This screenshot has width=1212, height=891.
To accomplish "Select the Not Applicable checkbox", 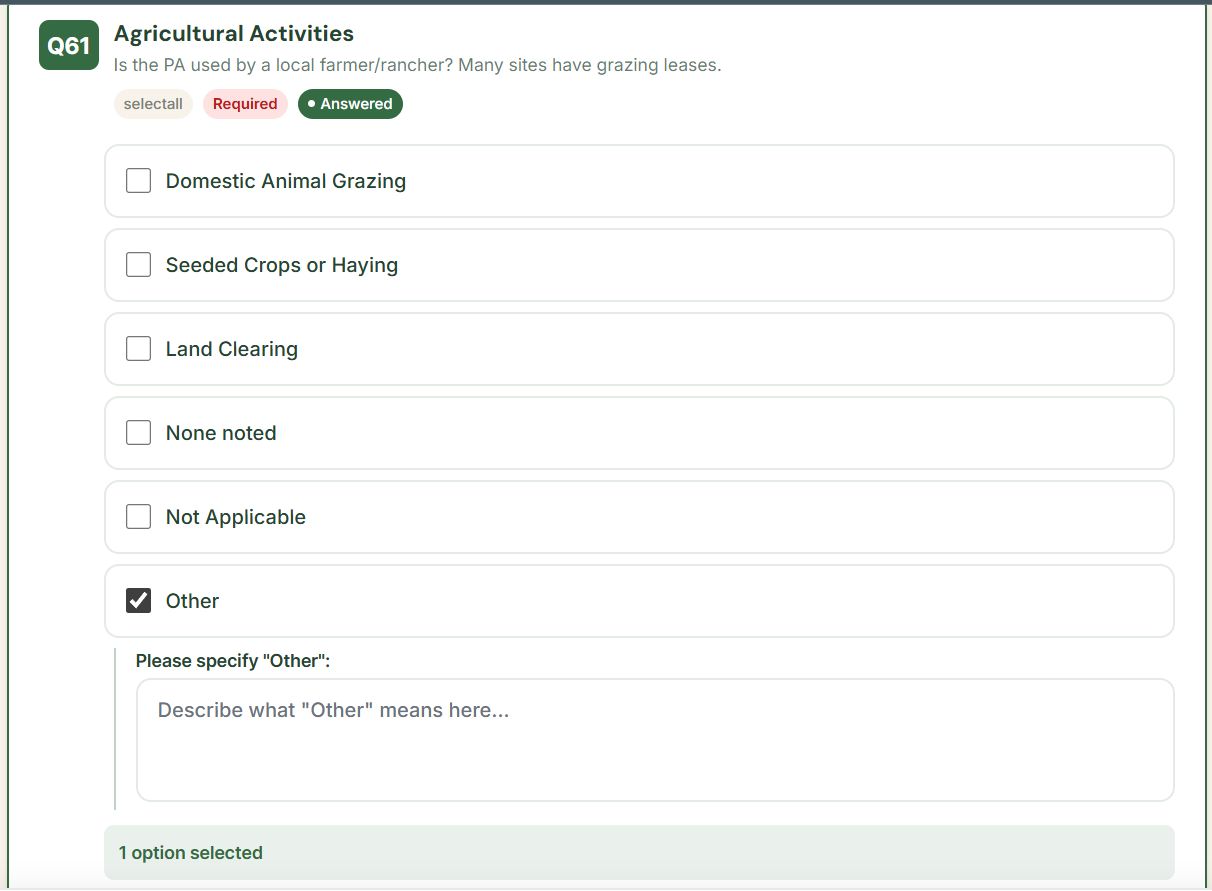I will point(138,516).
